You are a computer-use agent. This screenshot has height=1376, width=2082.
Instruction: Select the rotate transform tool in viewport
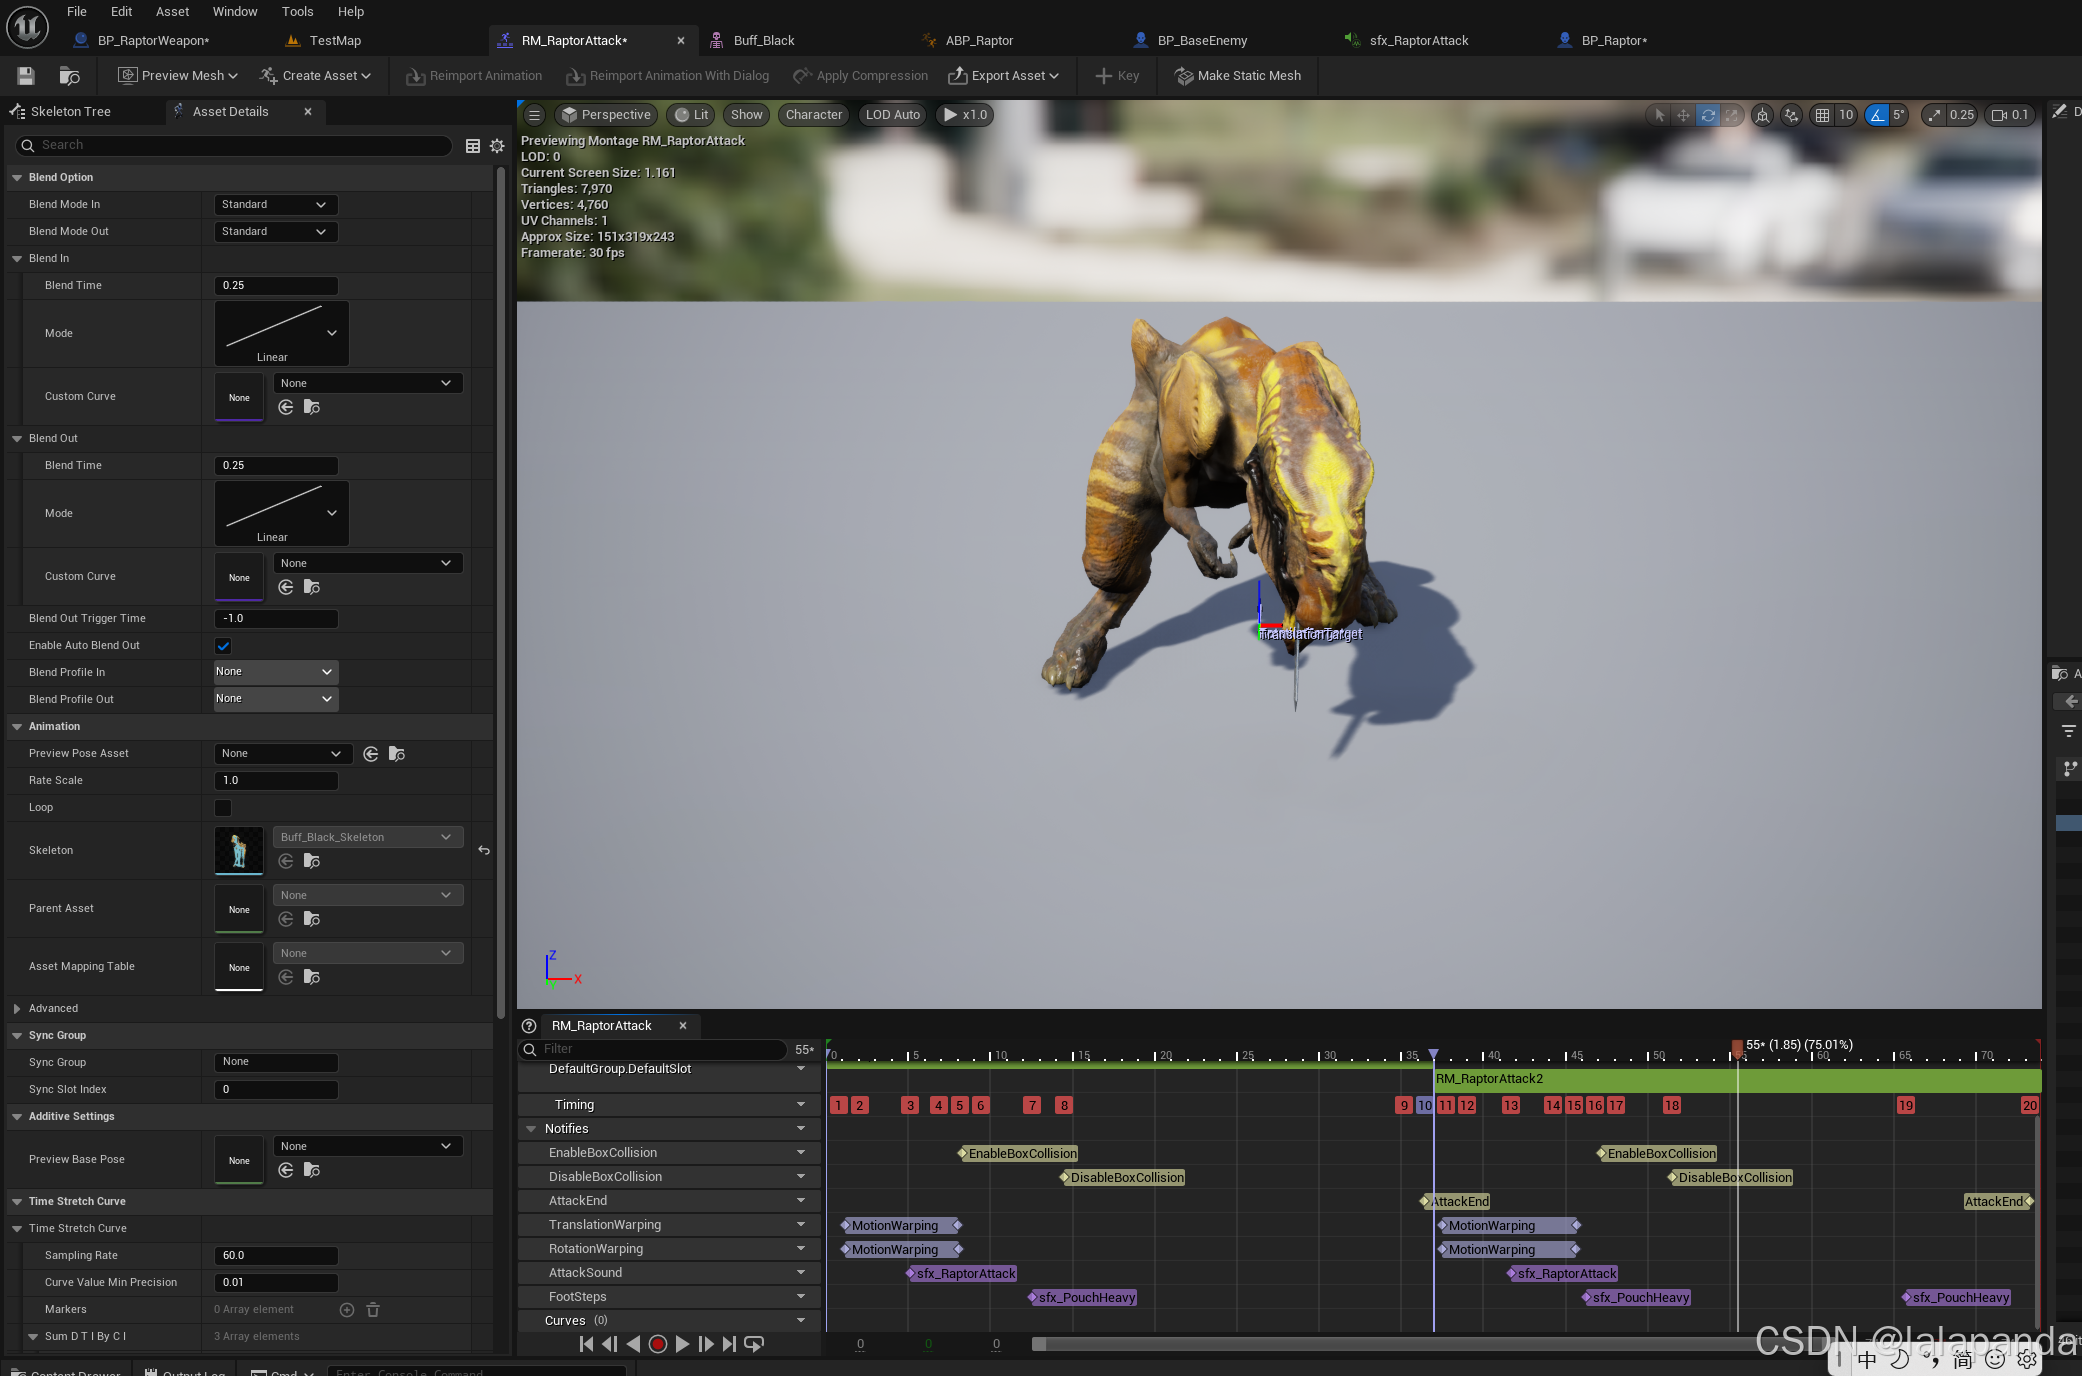[1708, 115]
